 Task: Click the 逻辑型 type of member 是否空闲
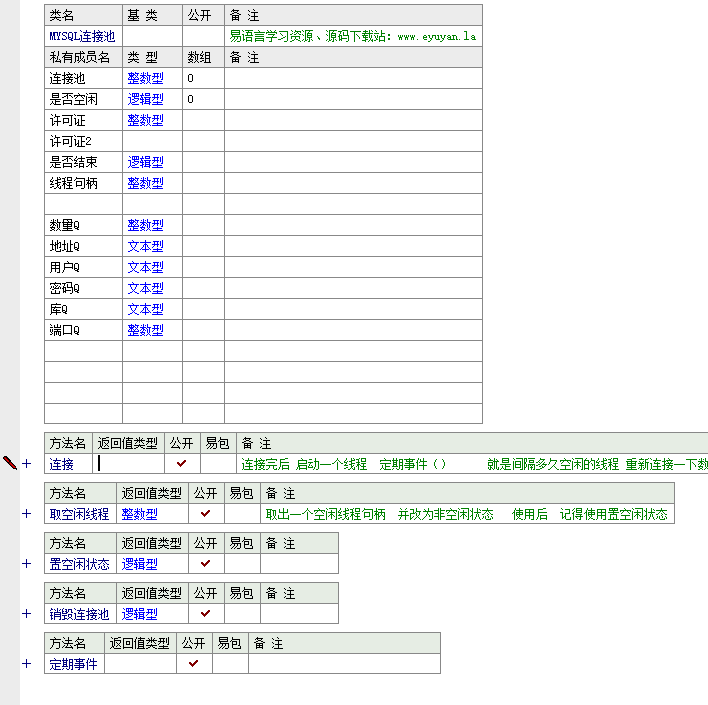[145, 99]
